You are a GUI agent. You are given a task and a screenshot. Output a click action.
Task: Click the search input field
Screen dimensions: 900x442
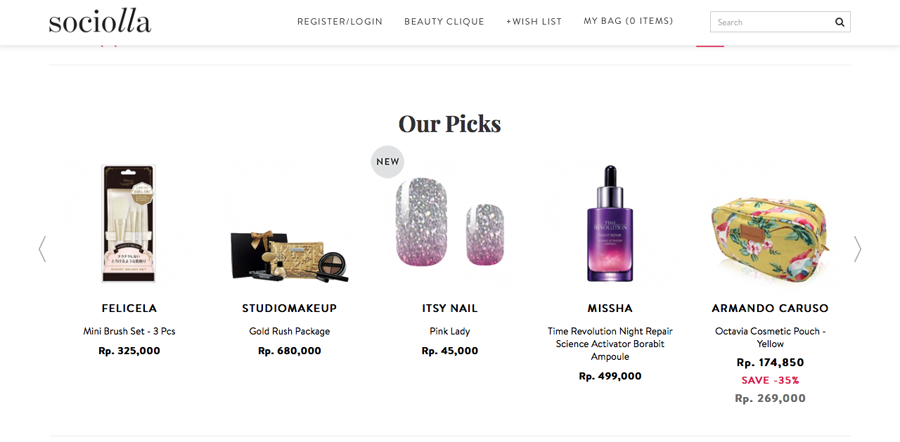pos(770,22)
